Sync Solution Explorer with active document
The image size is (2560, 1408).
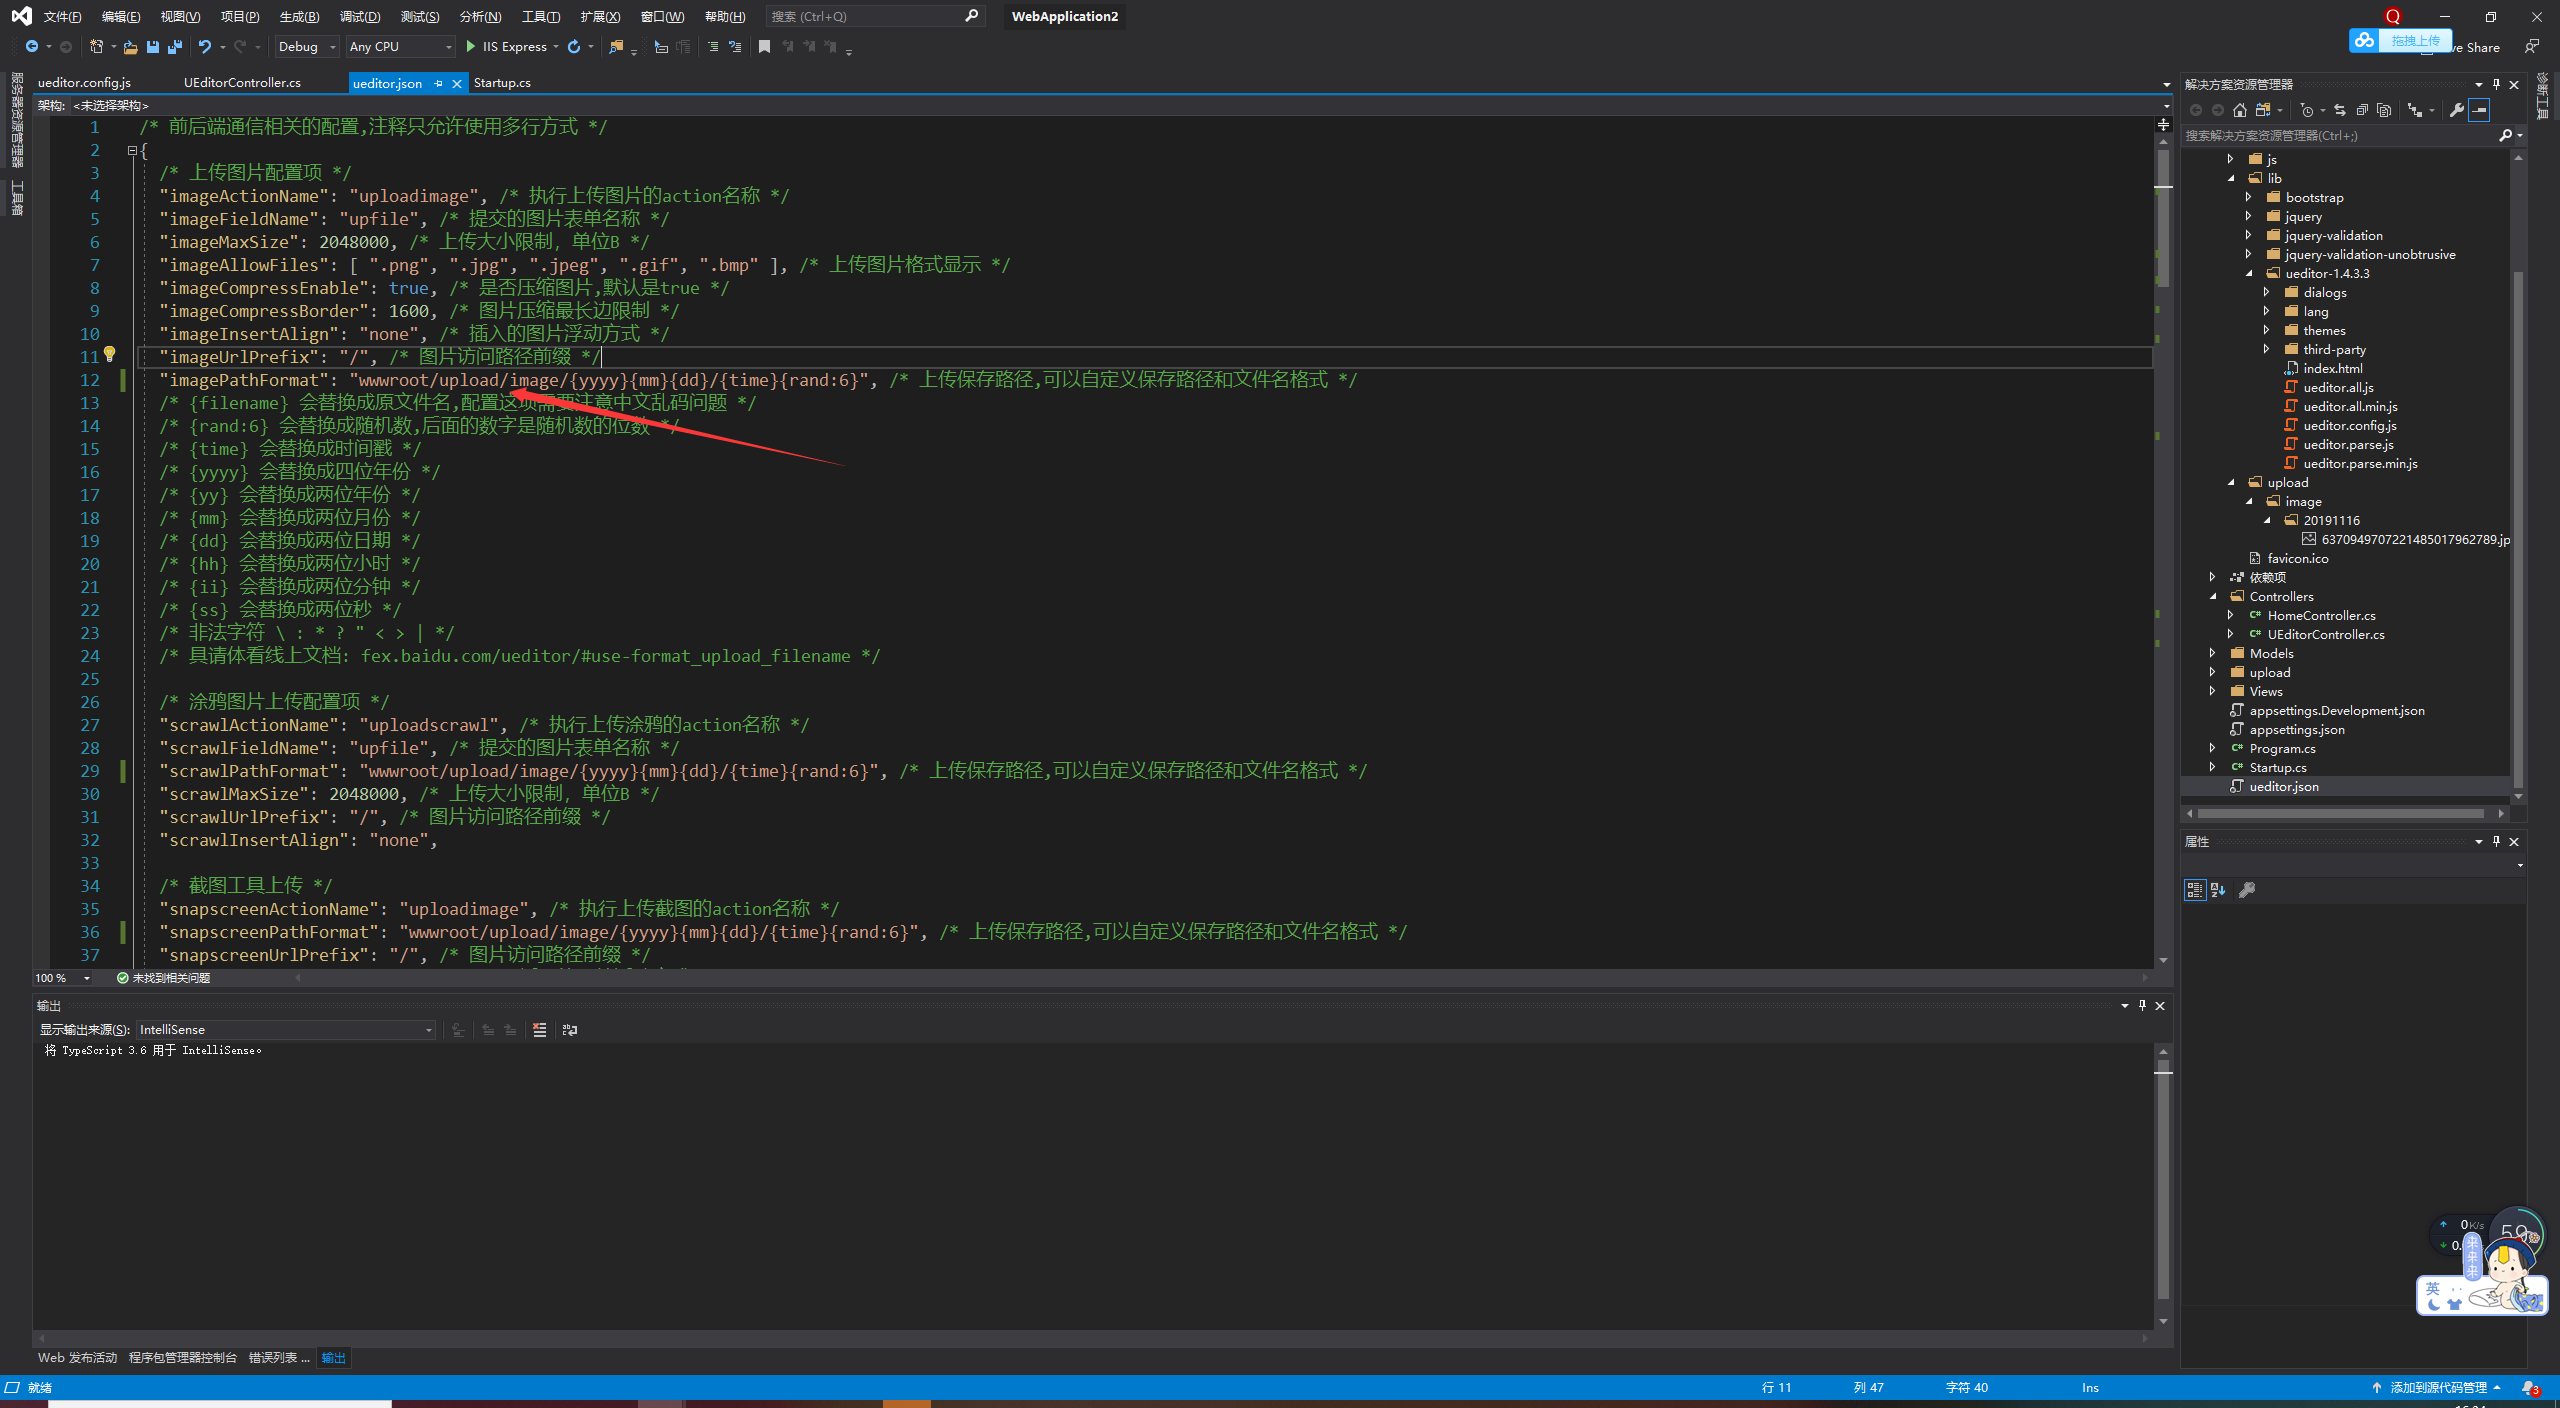(2341, 110)
